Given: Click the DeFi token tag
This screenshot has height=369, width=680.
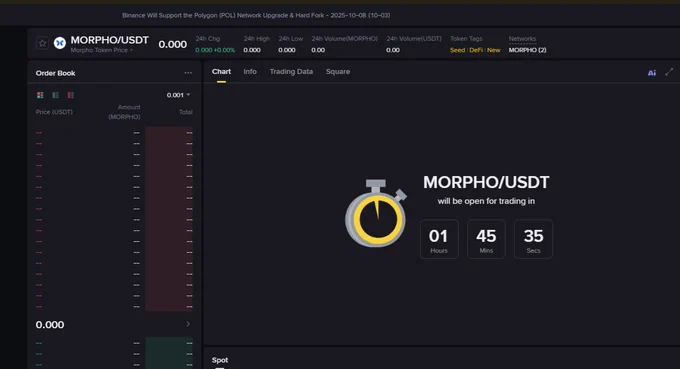Looking at the screenshot, I should click(x=476, y=50).
